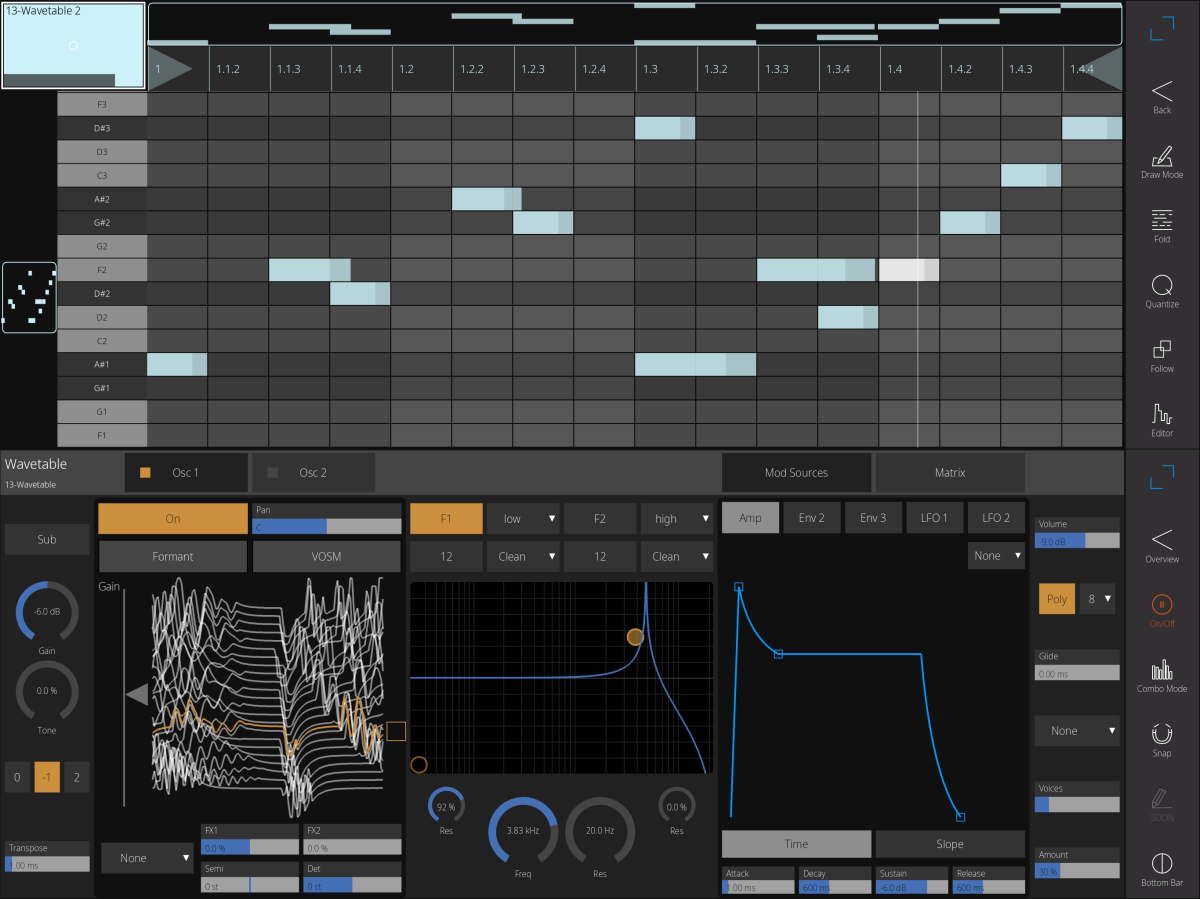Open the low filter slope dropdown

523,518
